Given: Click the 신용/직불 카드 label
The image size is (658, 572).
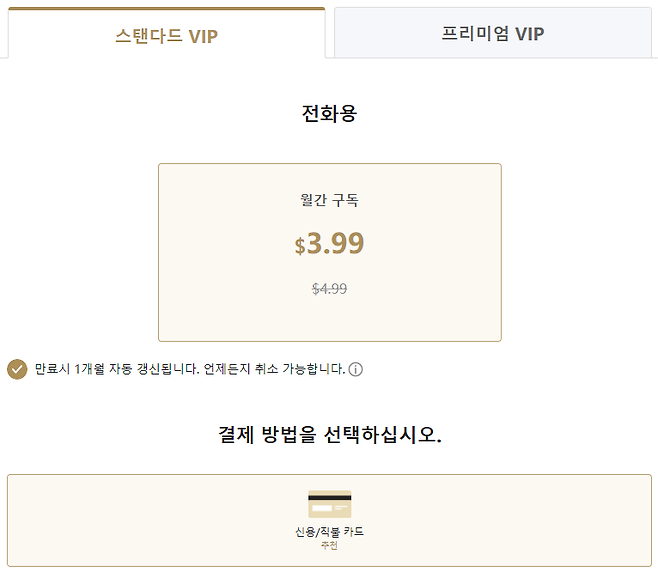Looking at the screenshot, I should click(x=329, y=532).
